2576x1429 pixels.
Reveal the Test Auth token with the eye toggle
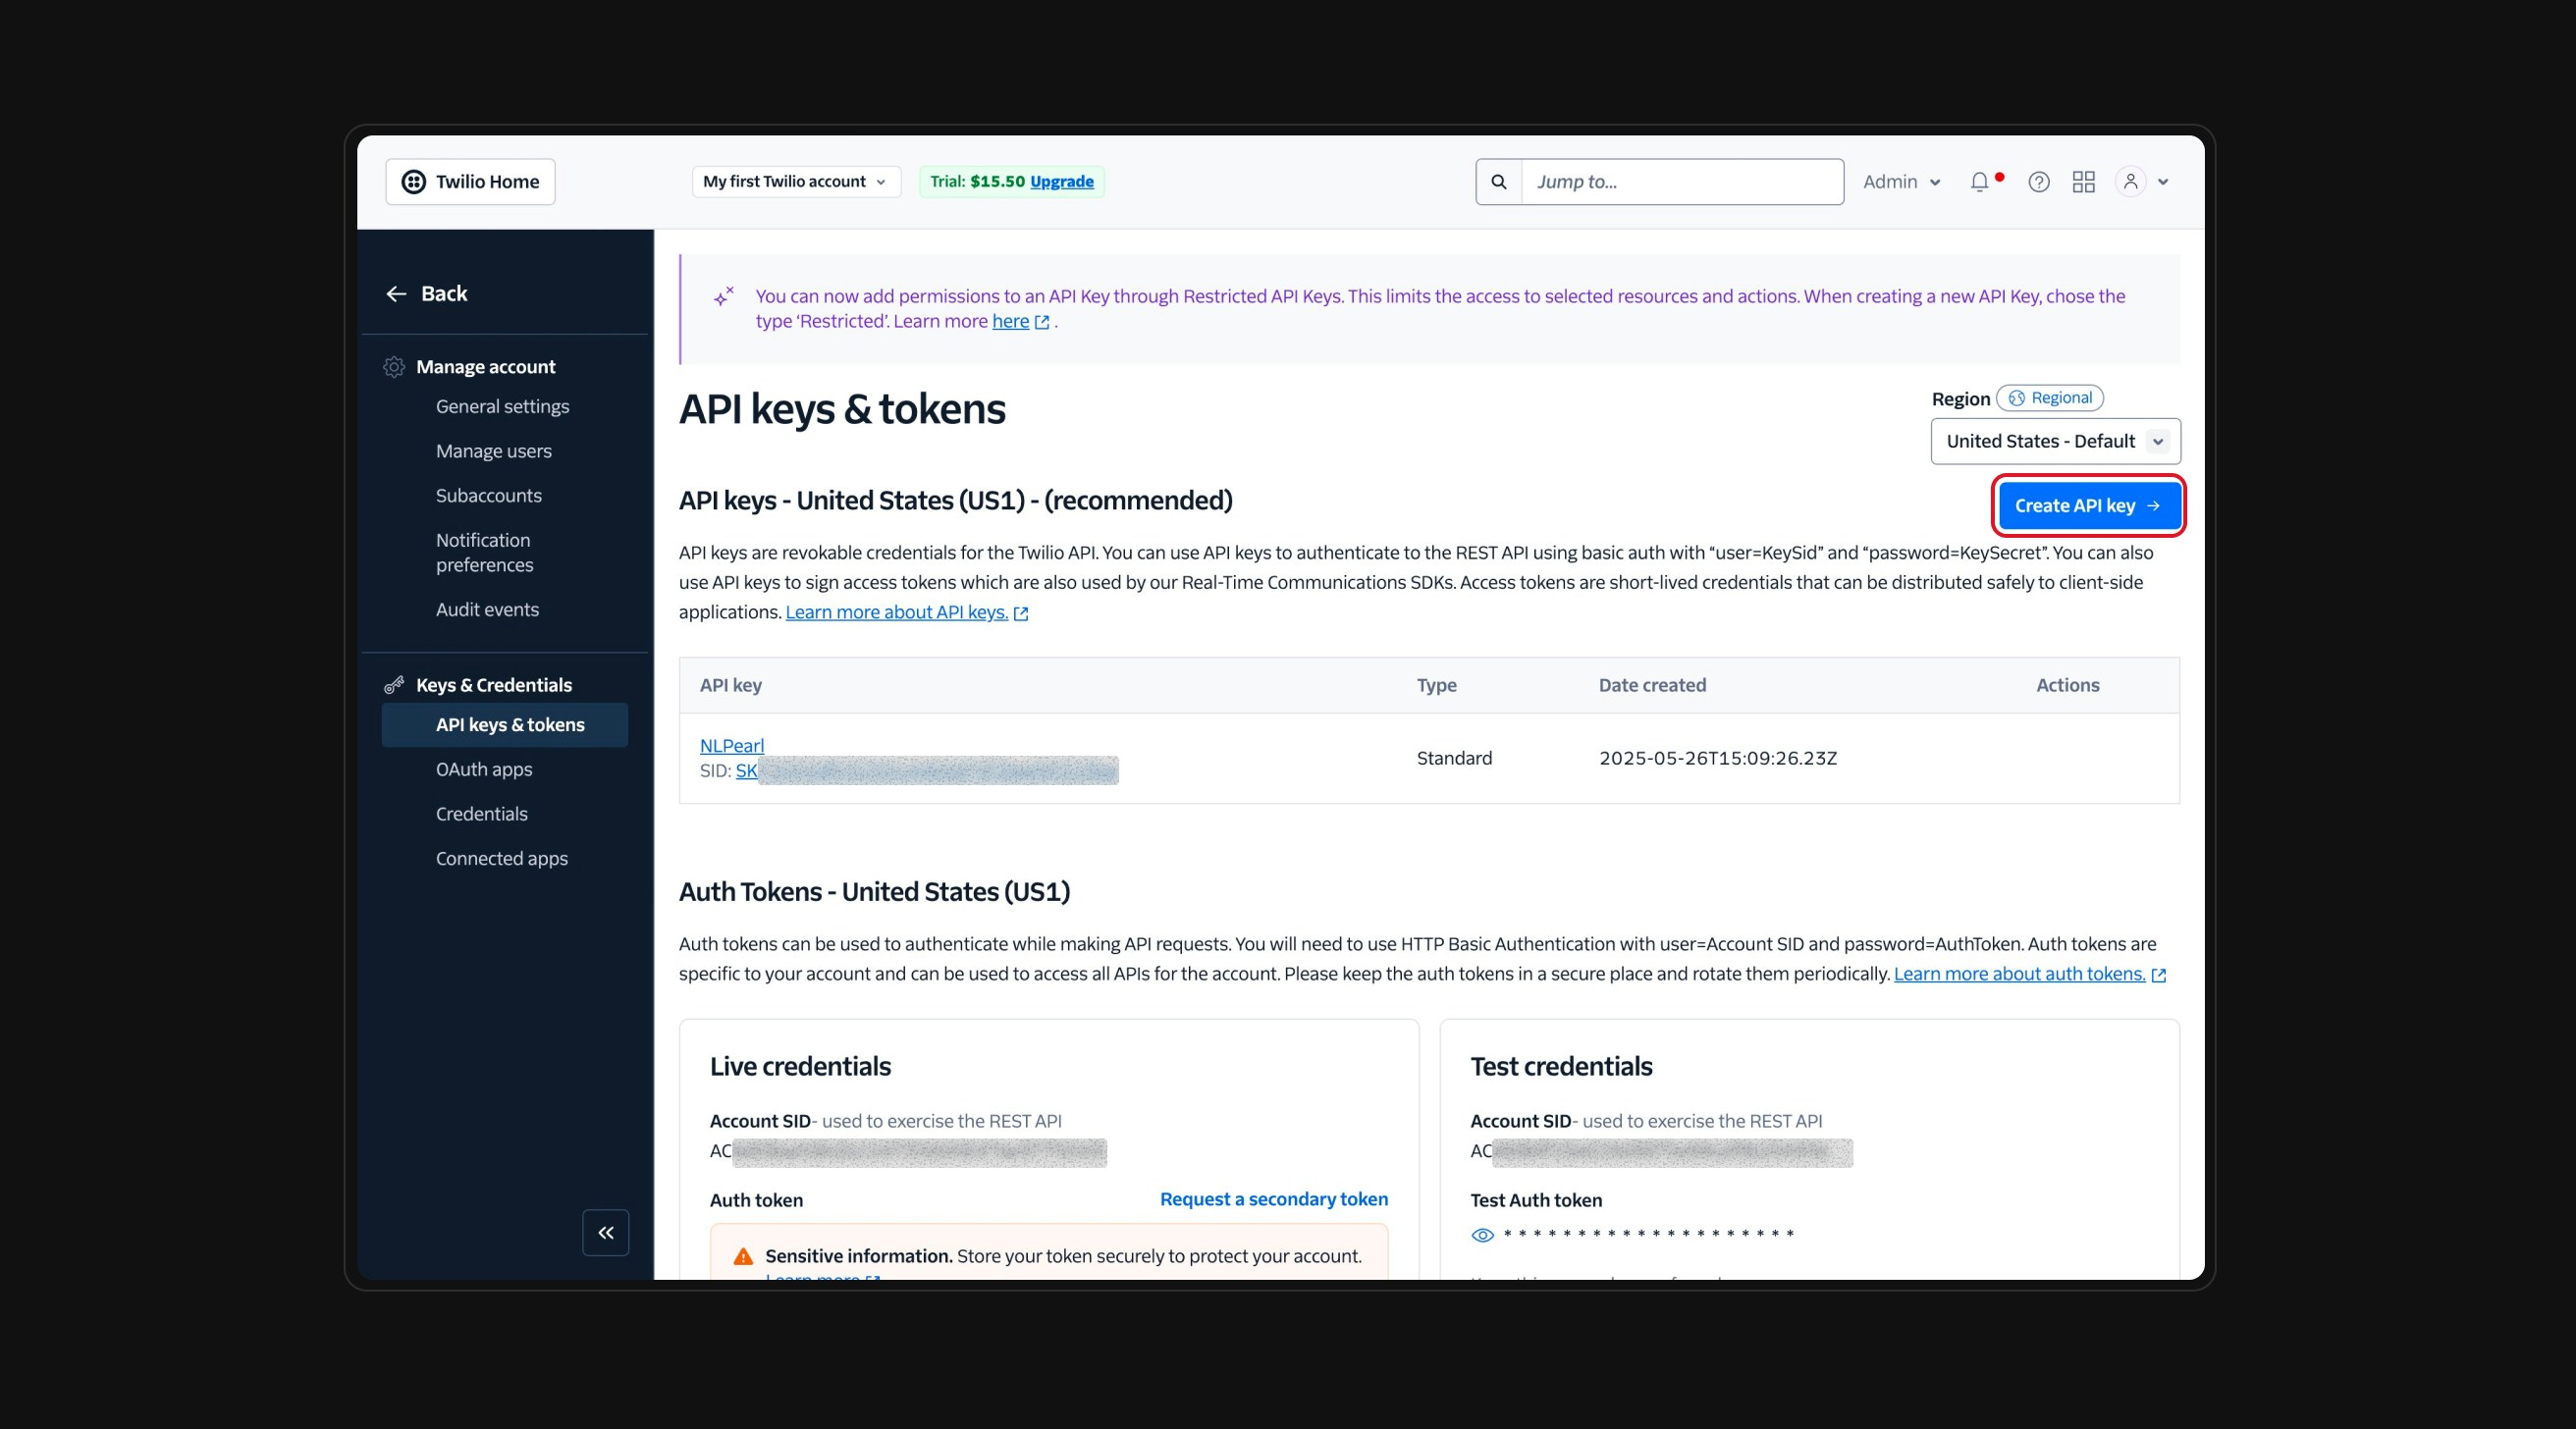pyautogui.click(x=1481, y=1233)
